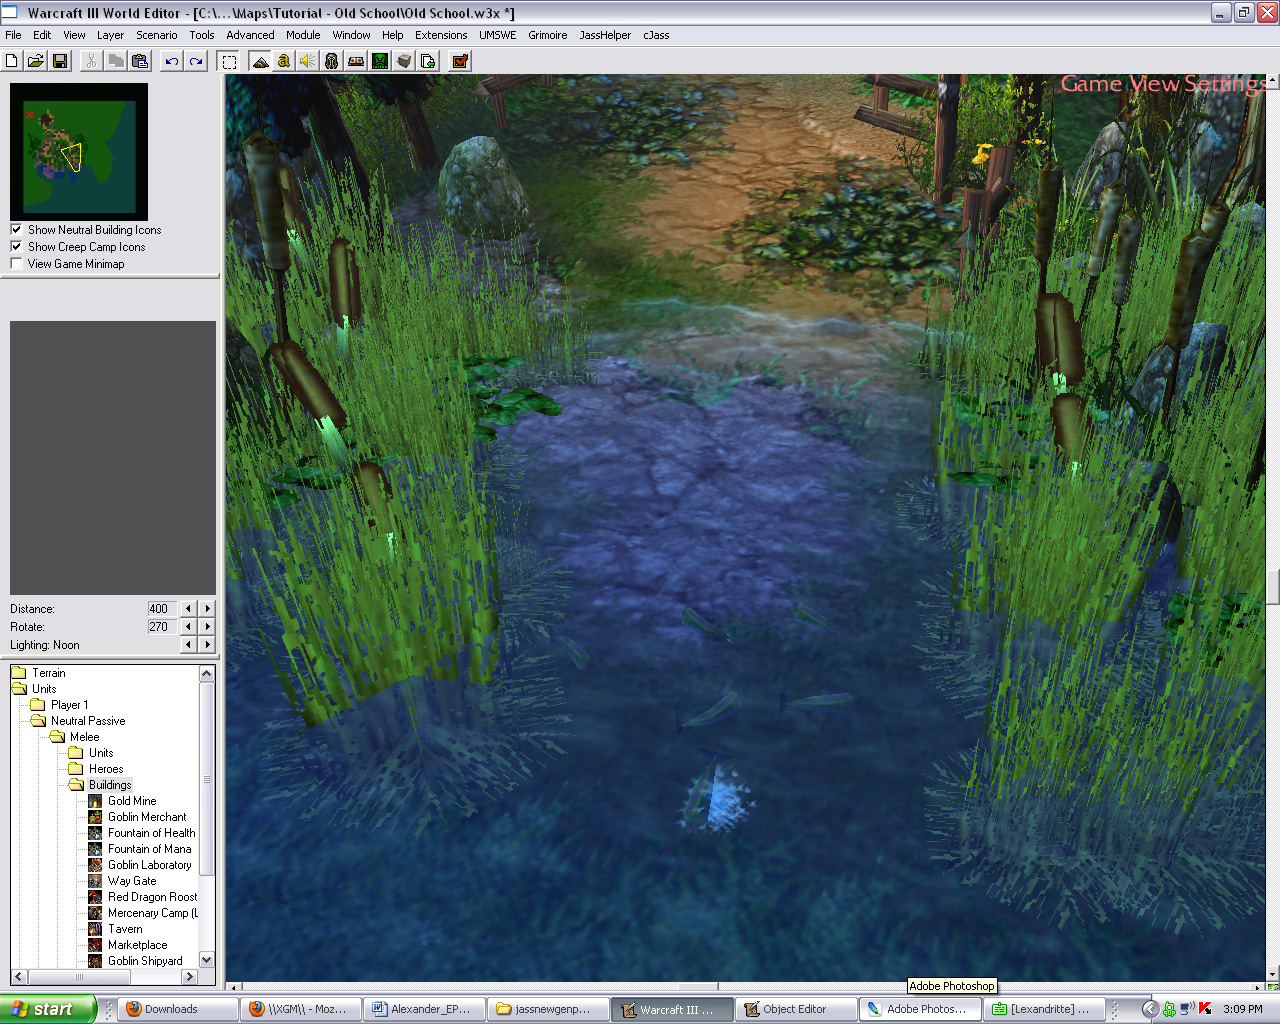Viewport: 1280px width, 1024px height.
Task: Open the Trigger Editor letter 'a' icon
Action: 284,61
